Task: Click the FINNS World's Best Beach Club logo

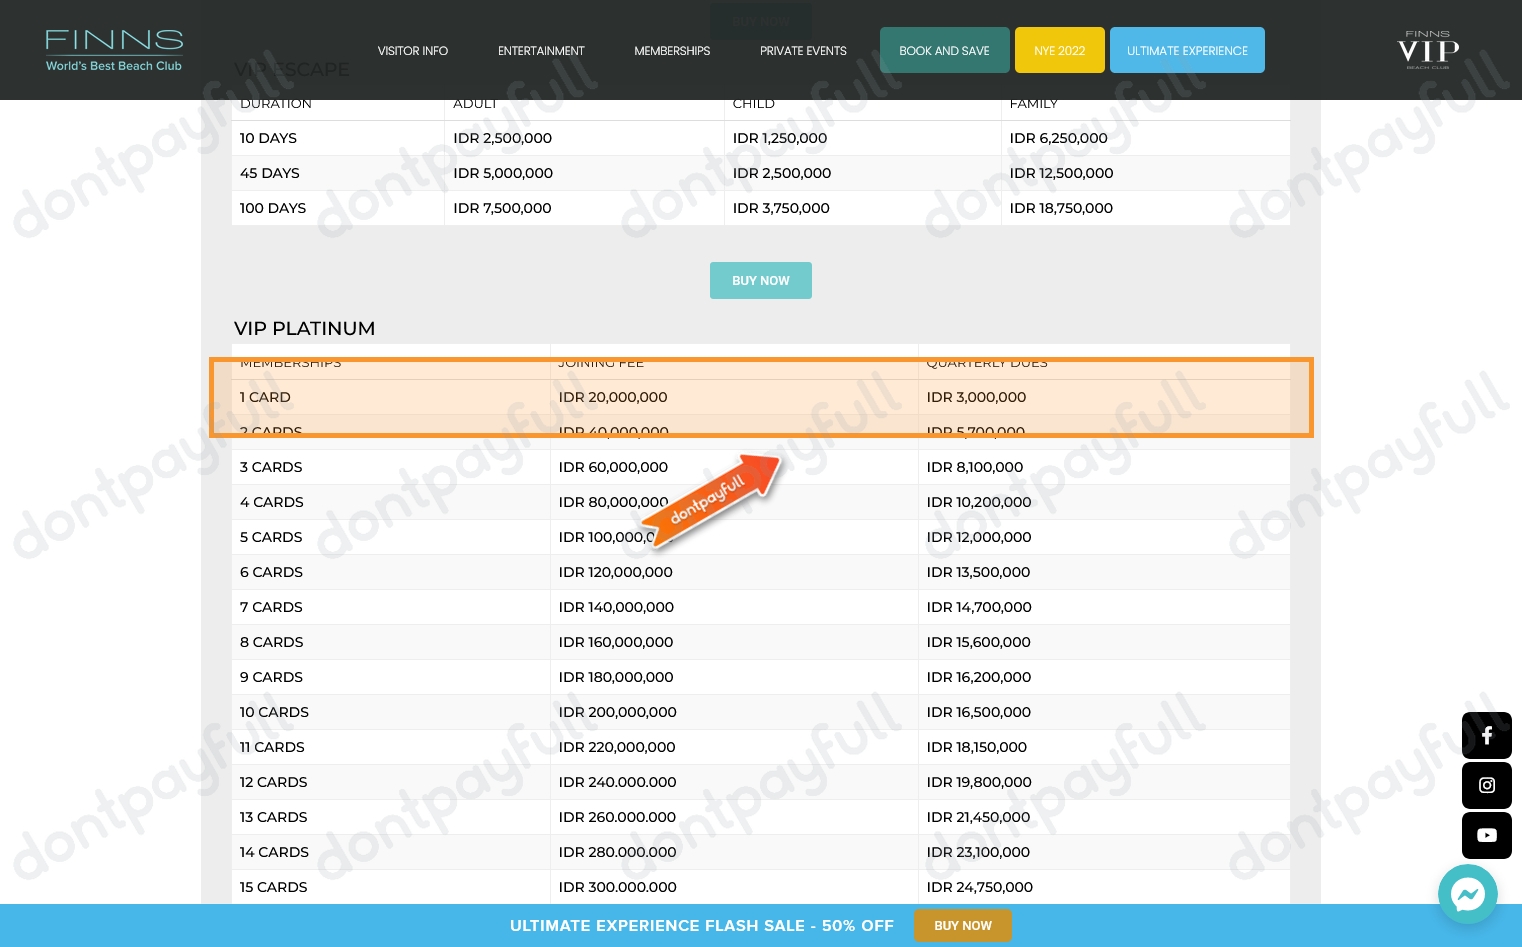Action: [x=114, y=50]
